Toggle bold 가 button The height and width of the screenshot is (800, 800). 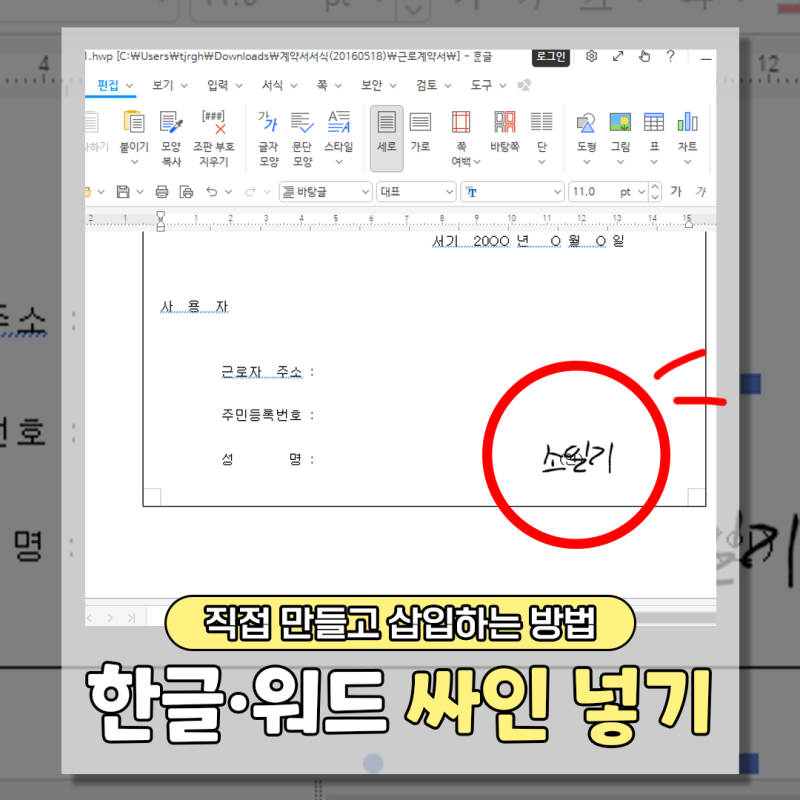[676, 191]
